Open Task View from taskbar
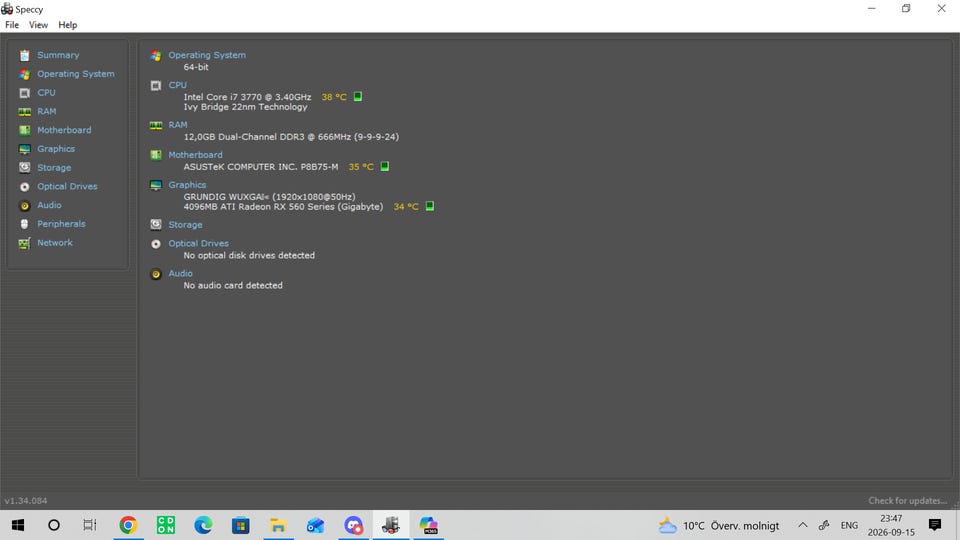 tap(90, 525)
